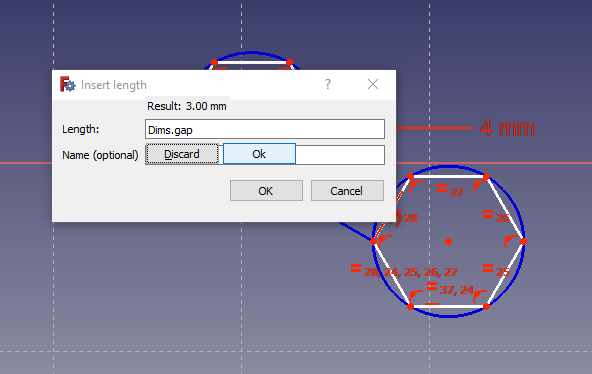
Task: Select the equality constraint marked 37, 24
Action: pos(450,288)
